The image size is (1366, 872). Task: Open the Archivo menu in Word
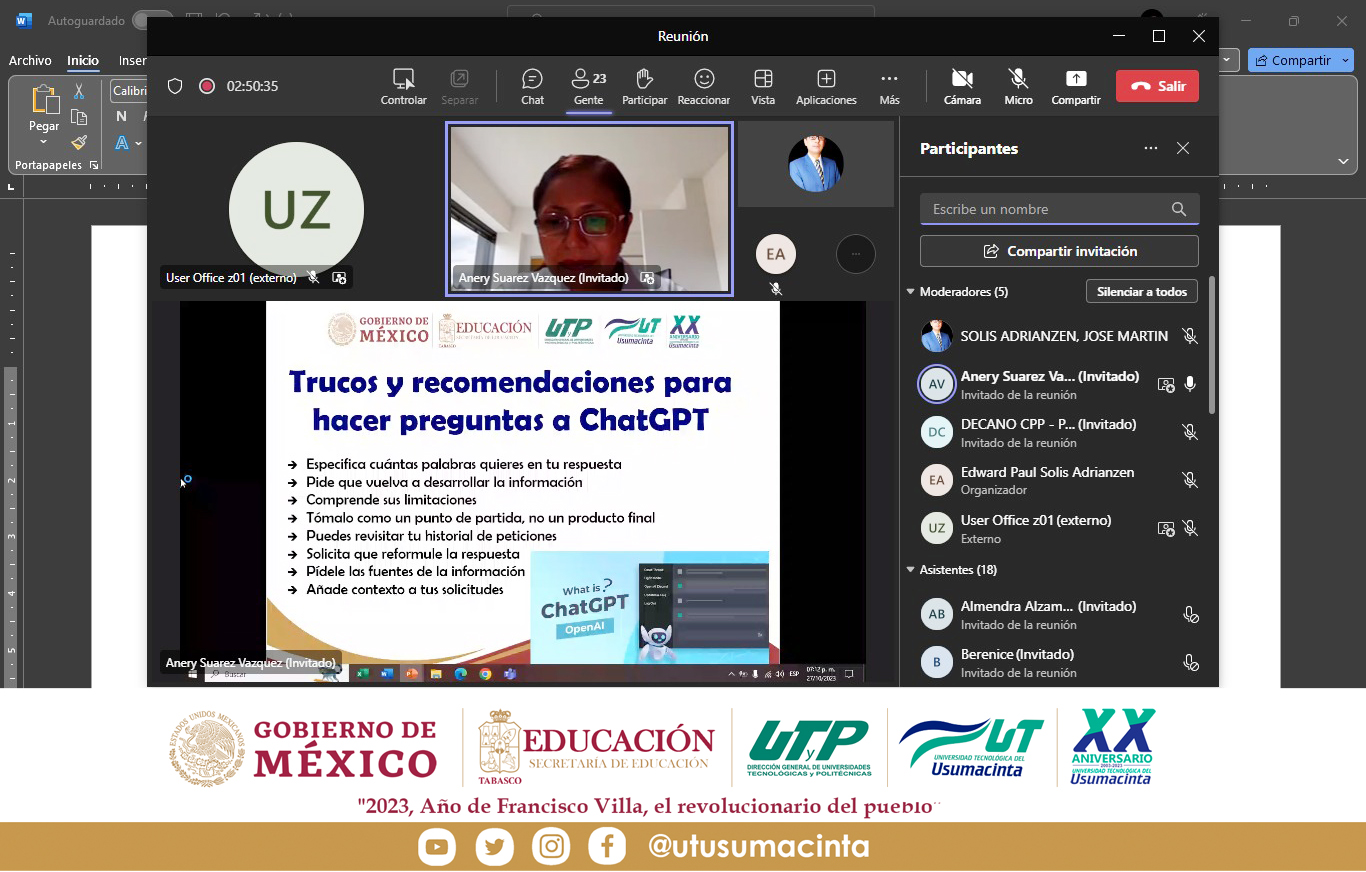(30, 60)
